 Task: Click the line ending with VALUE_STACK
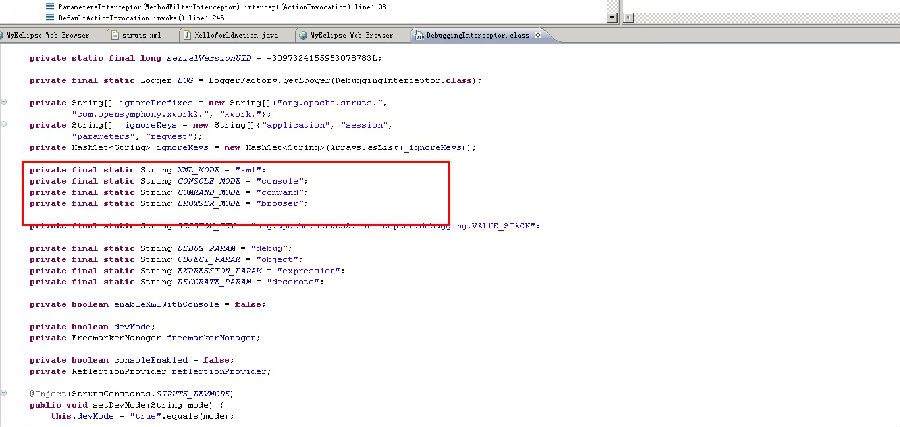coord(285,226)
